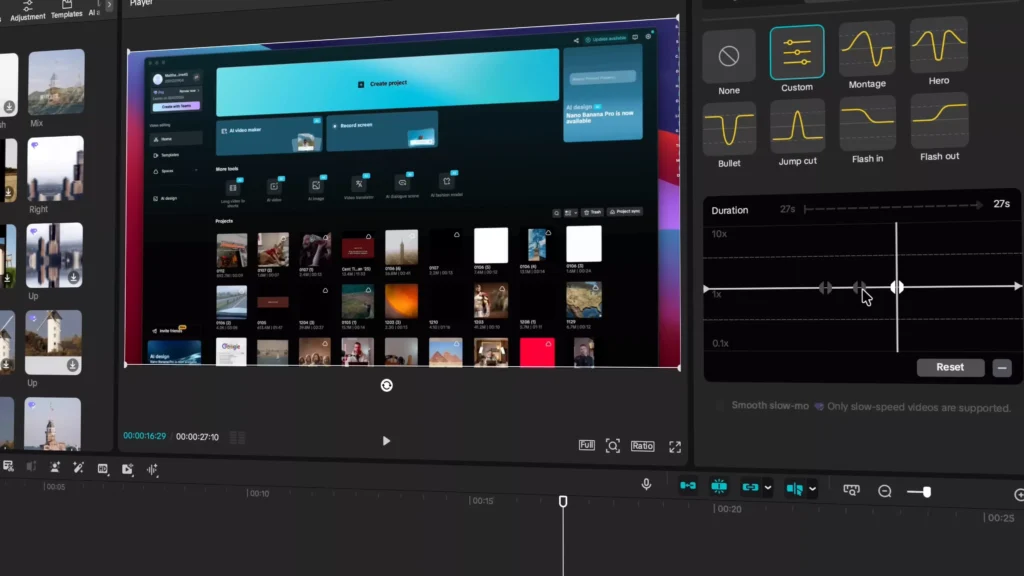Enable the Smooth slow-mo checkbox
This screenshot has width=1024, height=576.
pos(720,405)
